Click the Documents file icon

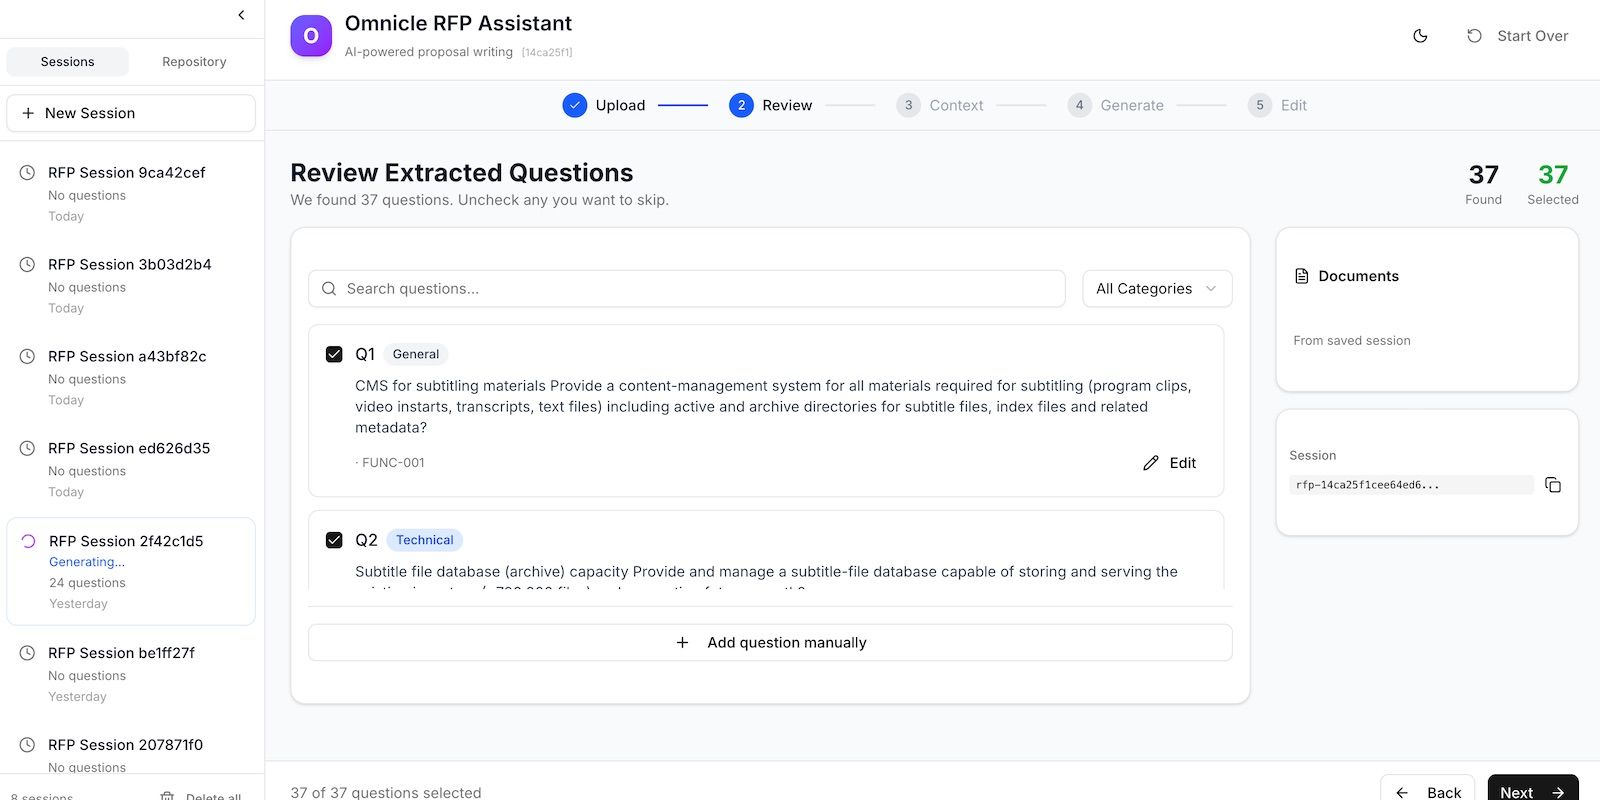click(x=1302, y=276)
